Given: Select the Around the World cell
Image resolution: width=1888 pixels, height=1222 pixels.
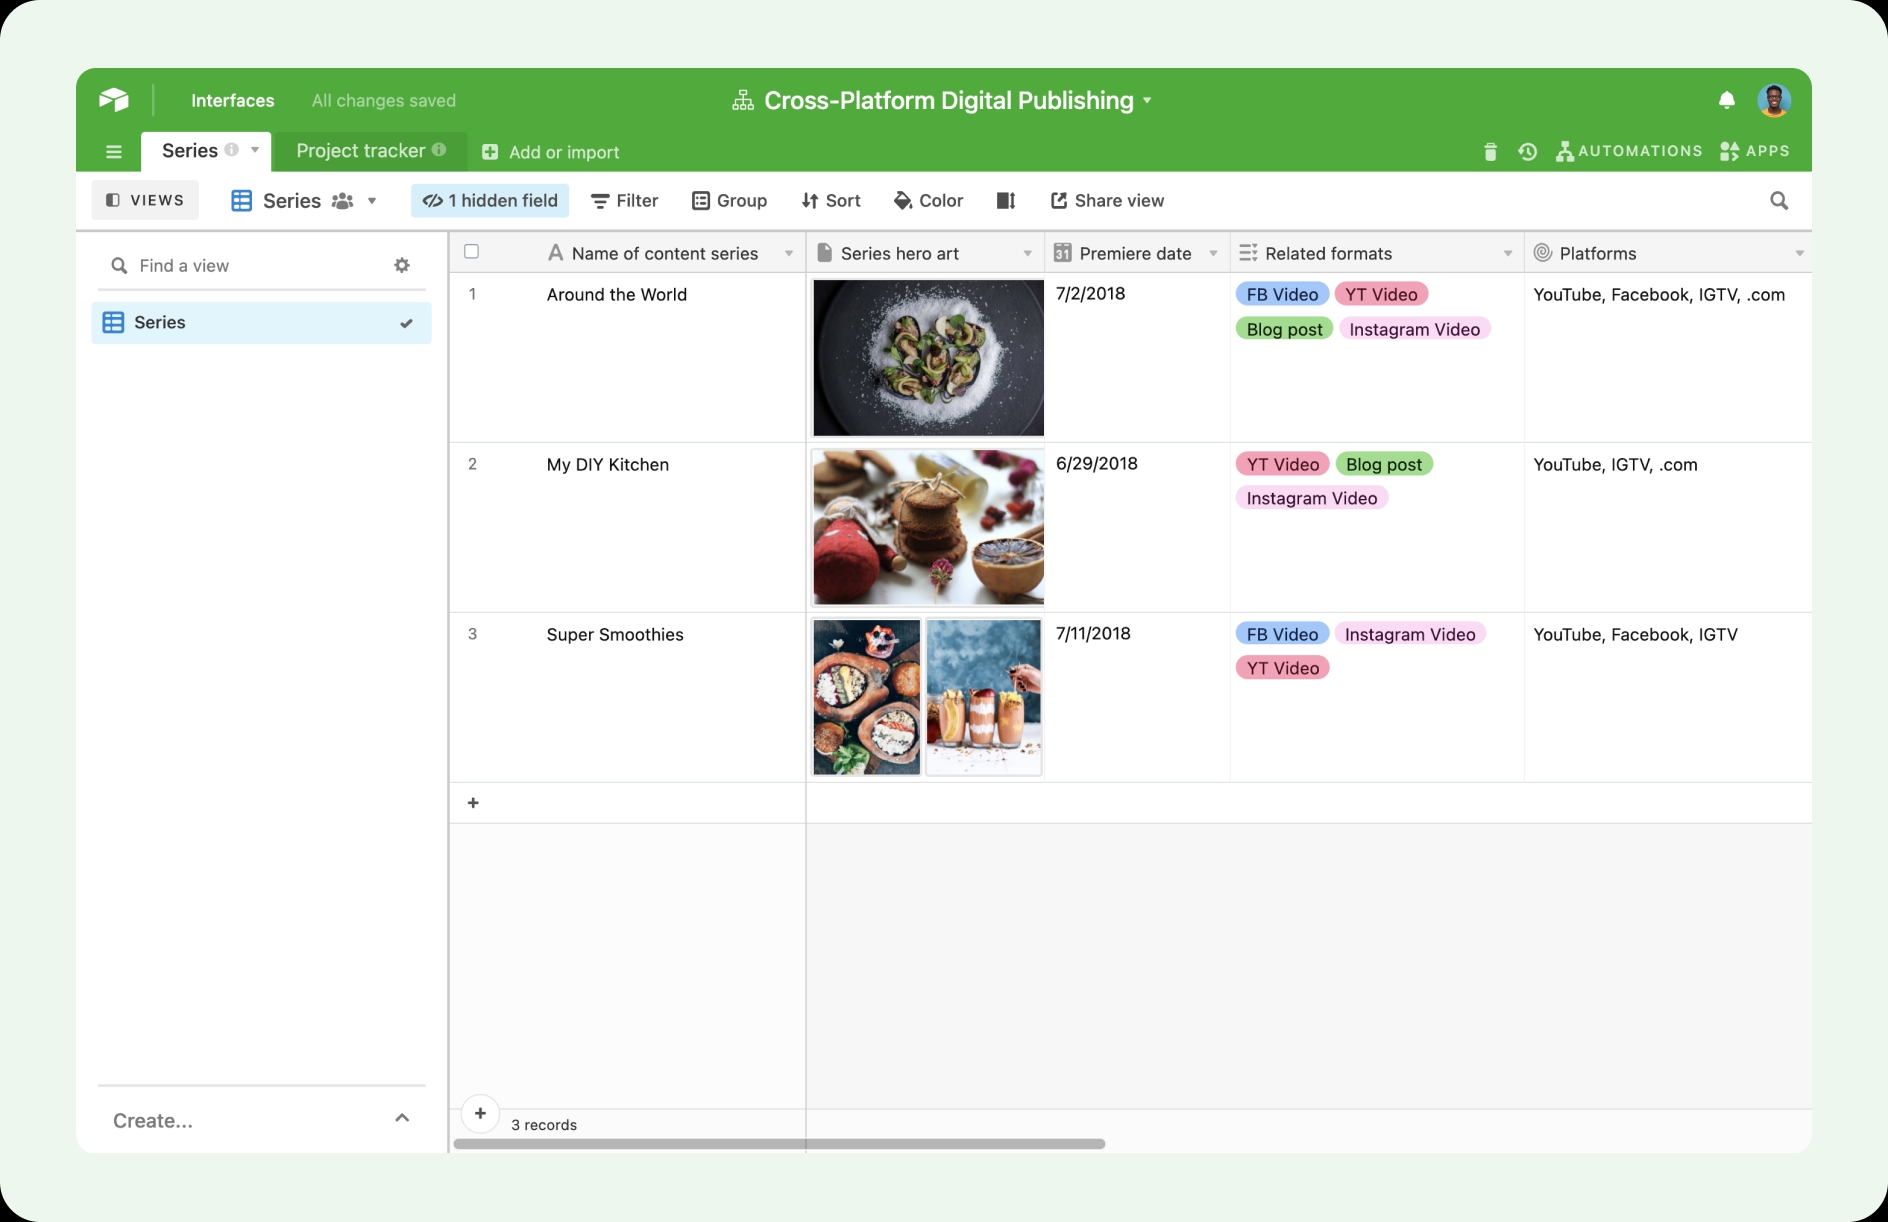Looking at the screenshot, I should tap(628, 358).
